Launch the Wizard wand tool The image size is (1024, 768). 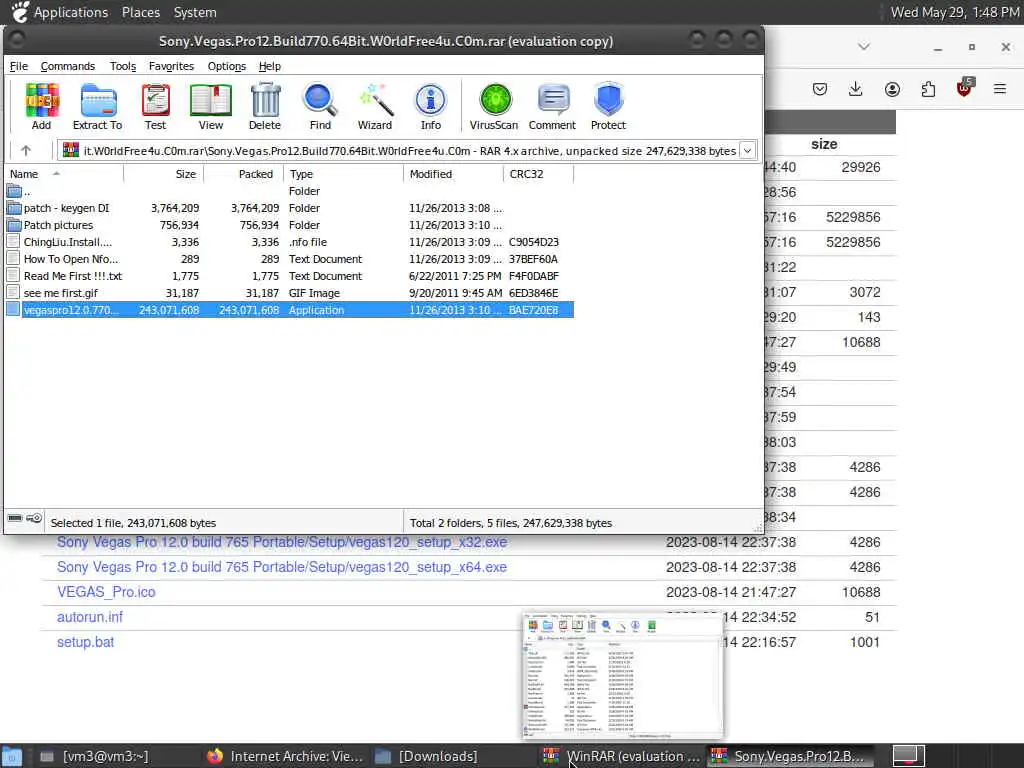(375, 106)
